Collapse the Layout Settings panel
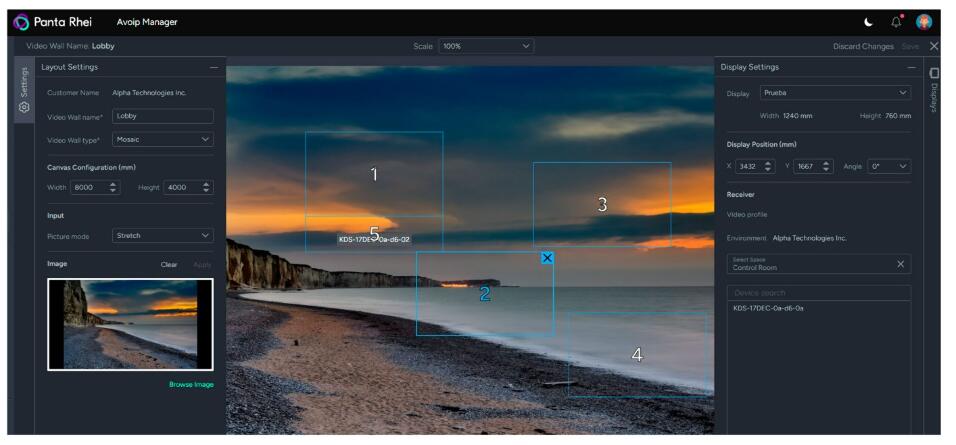The height and width of the screenshot is (445, 956). 213,68
